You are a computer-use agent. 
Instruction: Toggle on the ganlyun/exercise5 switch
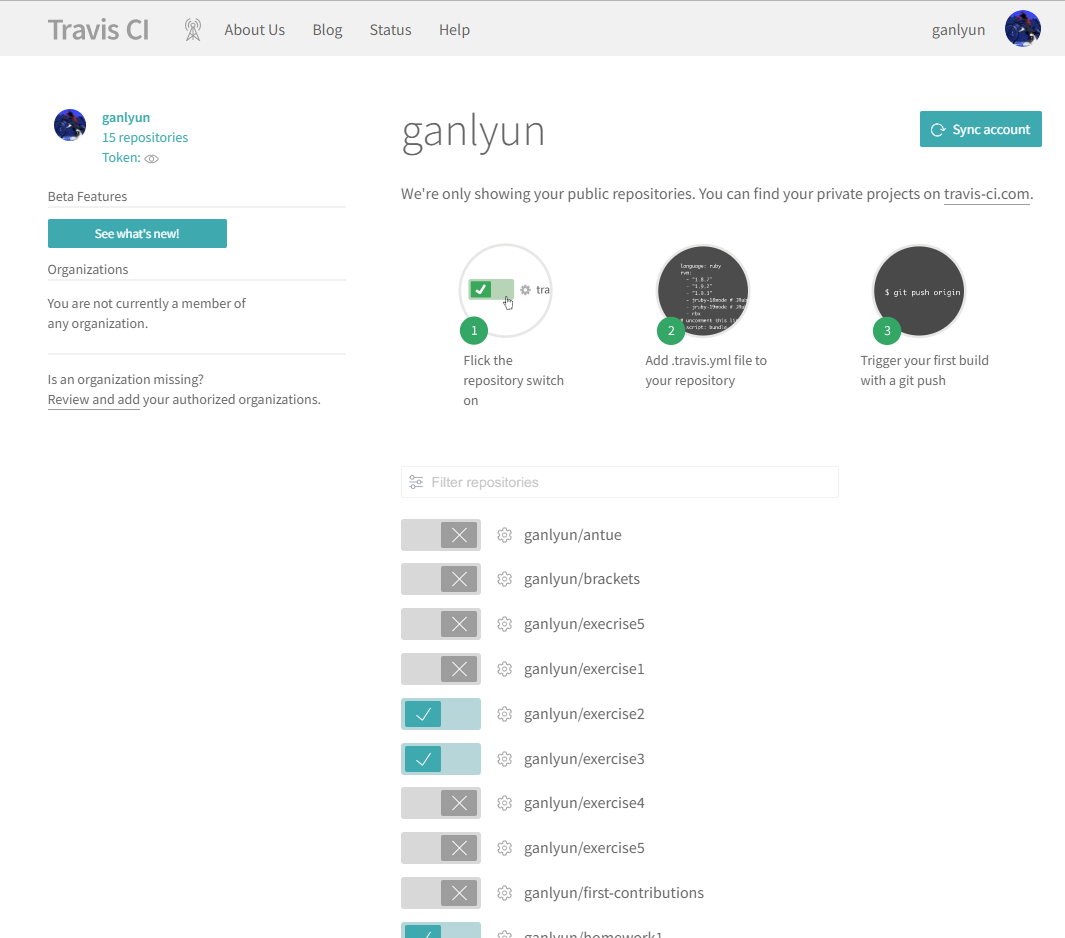coord(441,848)
